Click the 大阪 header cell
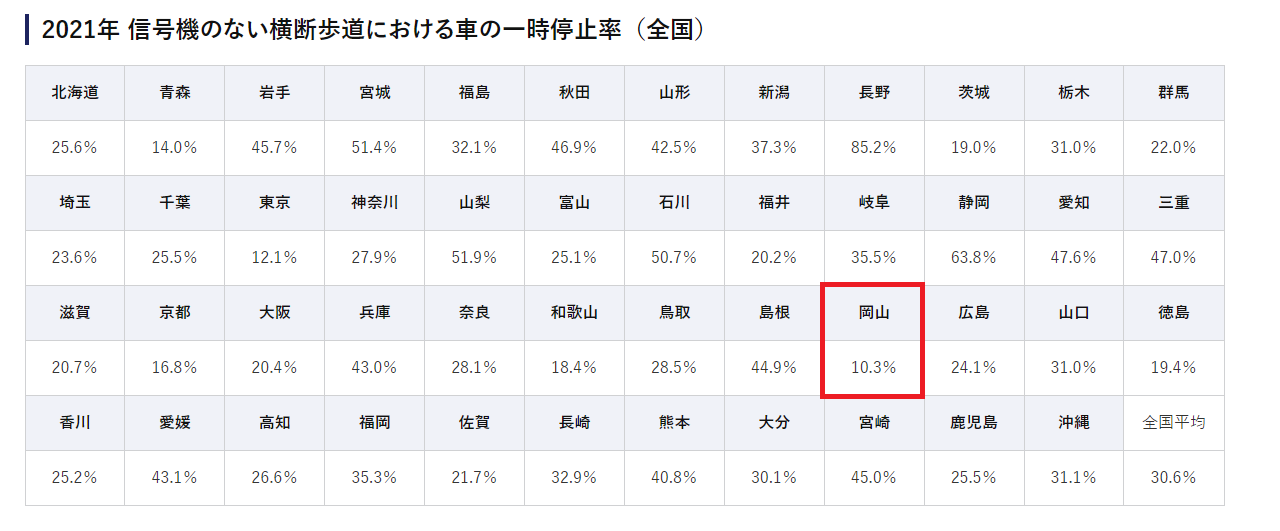The image size is (1280, 531). [275, 313]
